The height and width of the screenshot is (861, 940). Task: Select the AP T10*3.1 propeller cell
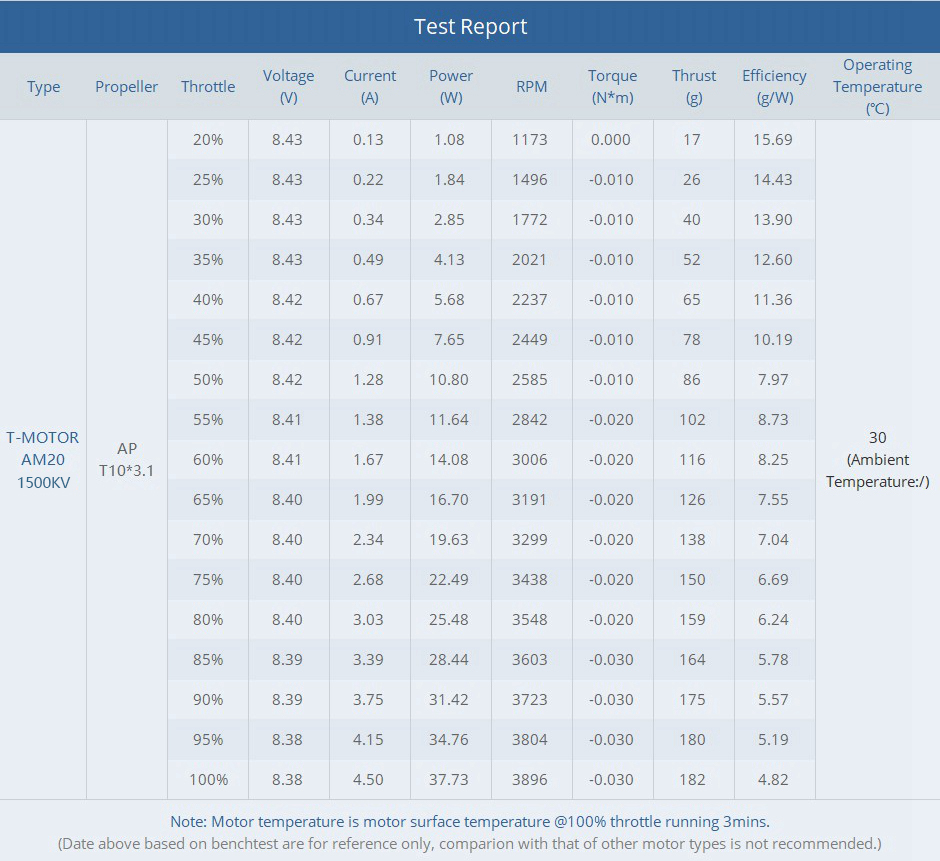[x=127, y=460]
